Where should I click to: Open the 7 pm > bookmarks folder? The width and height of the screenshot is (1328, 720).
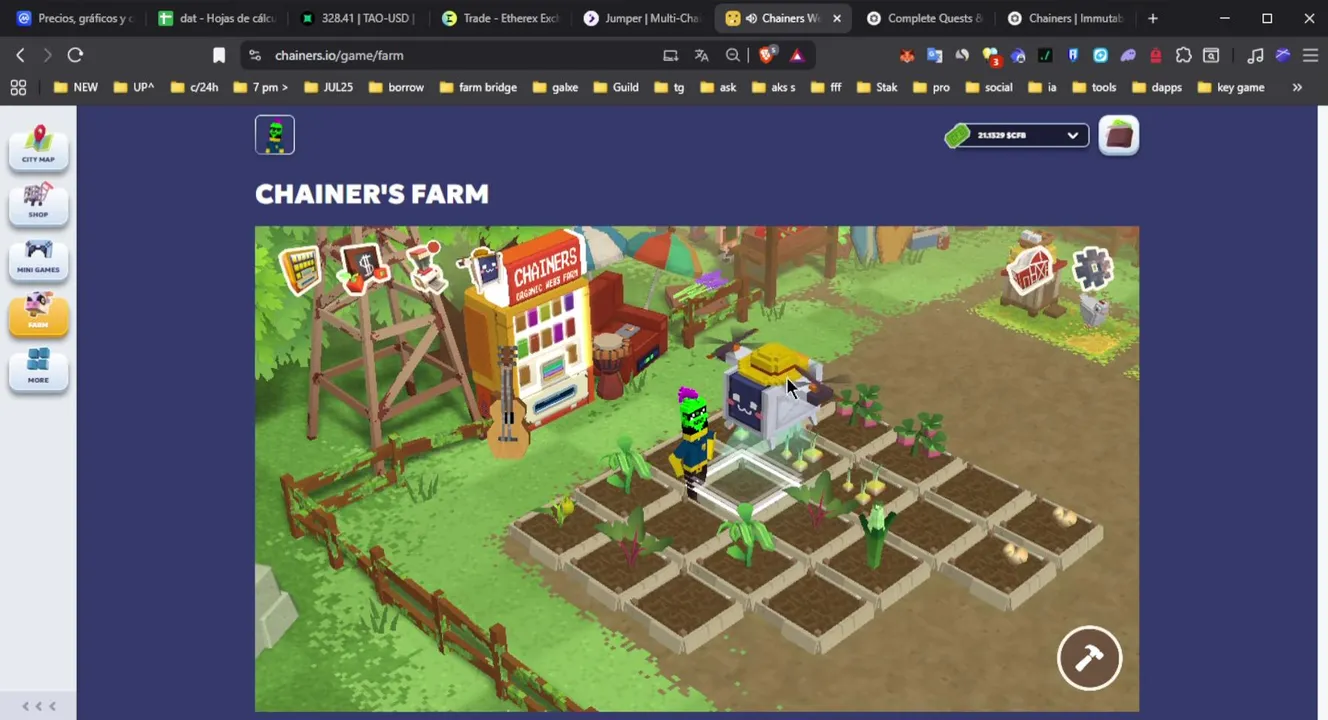click(x=261, y=87)
